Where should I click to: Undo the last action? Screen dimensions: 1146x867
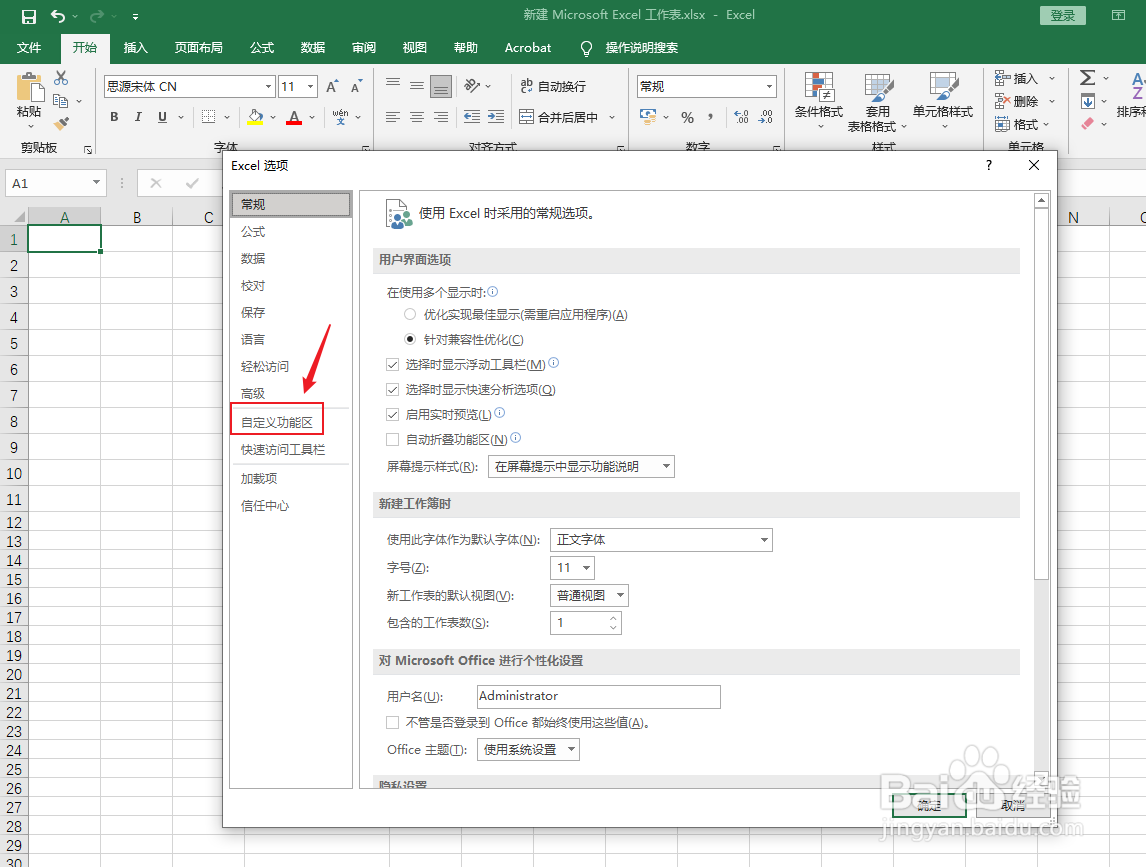58,15
